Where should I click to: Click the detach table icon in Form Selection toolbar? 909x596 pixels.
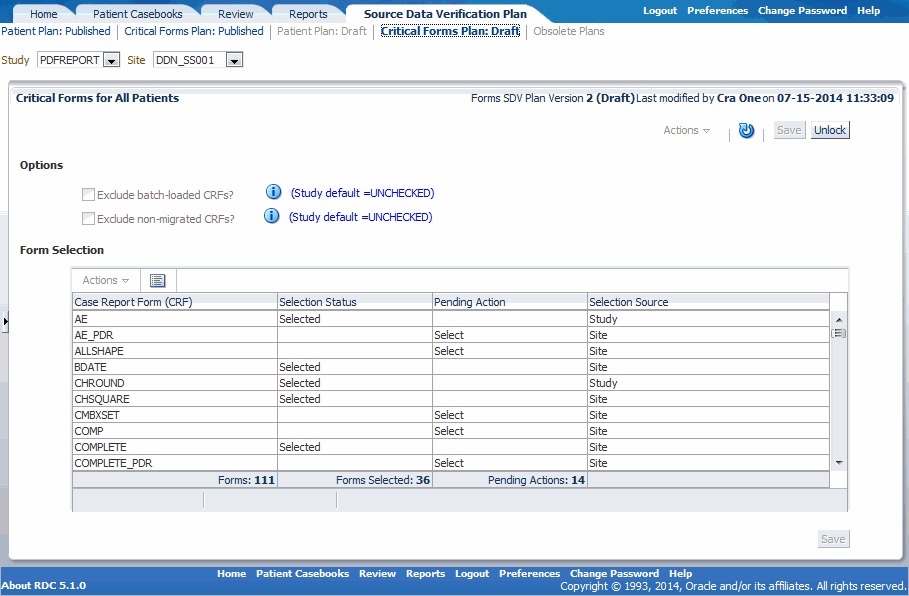(x=158, y=281)
